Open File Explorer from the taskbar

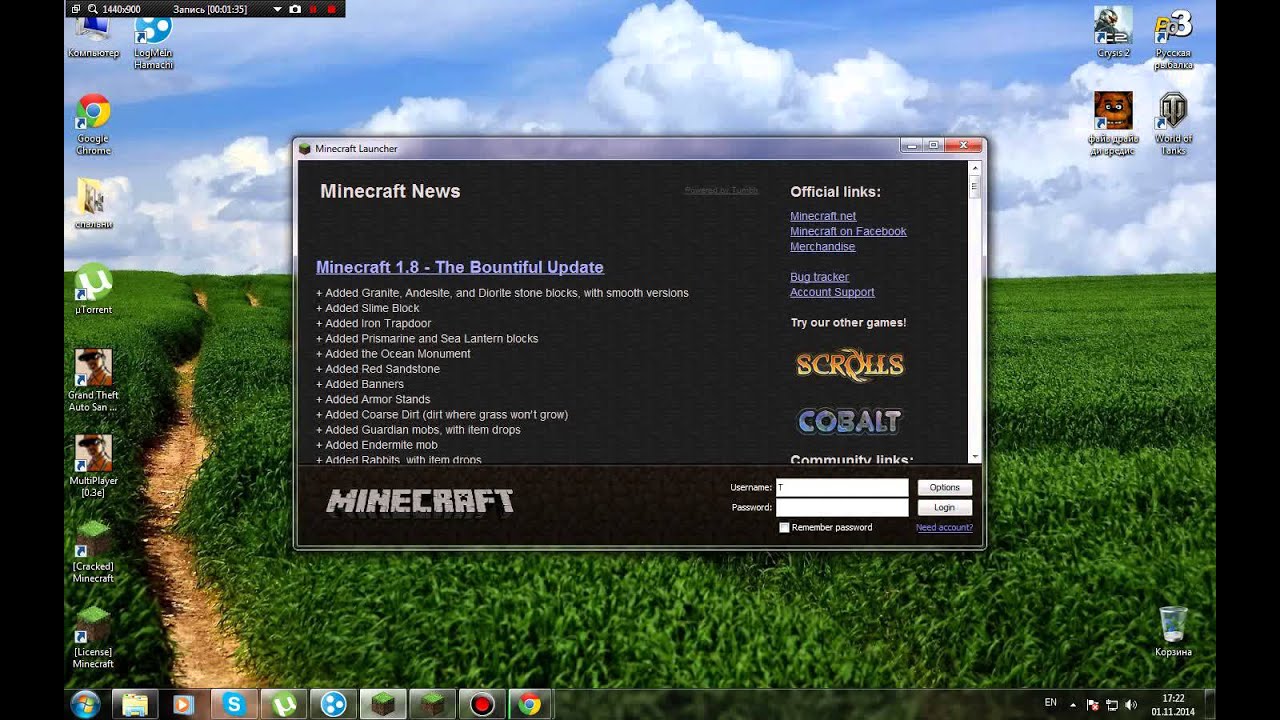tap(136, 704)
